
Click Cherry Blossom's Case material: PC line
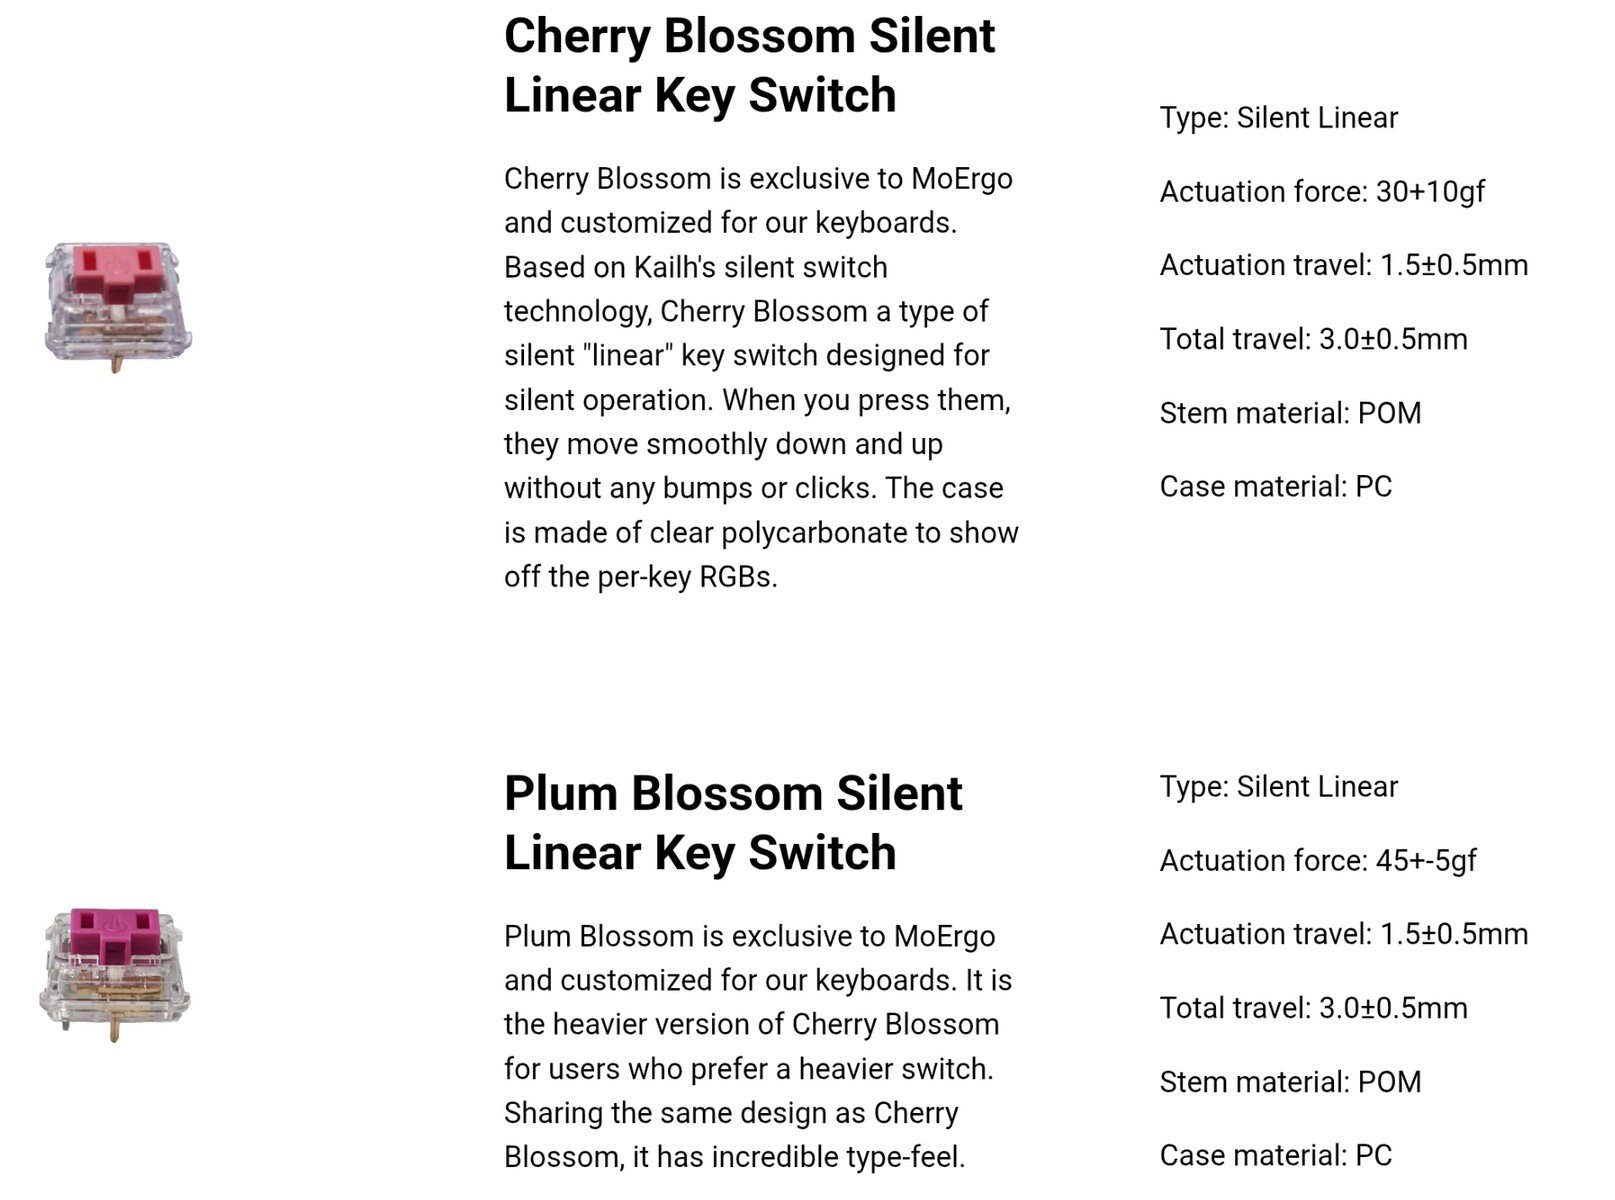(x=1275, y=487)
